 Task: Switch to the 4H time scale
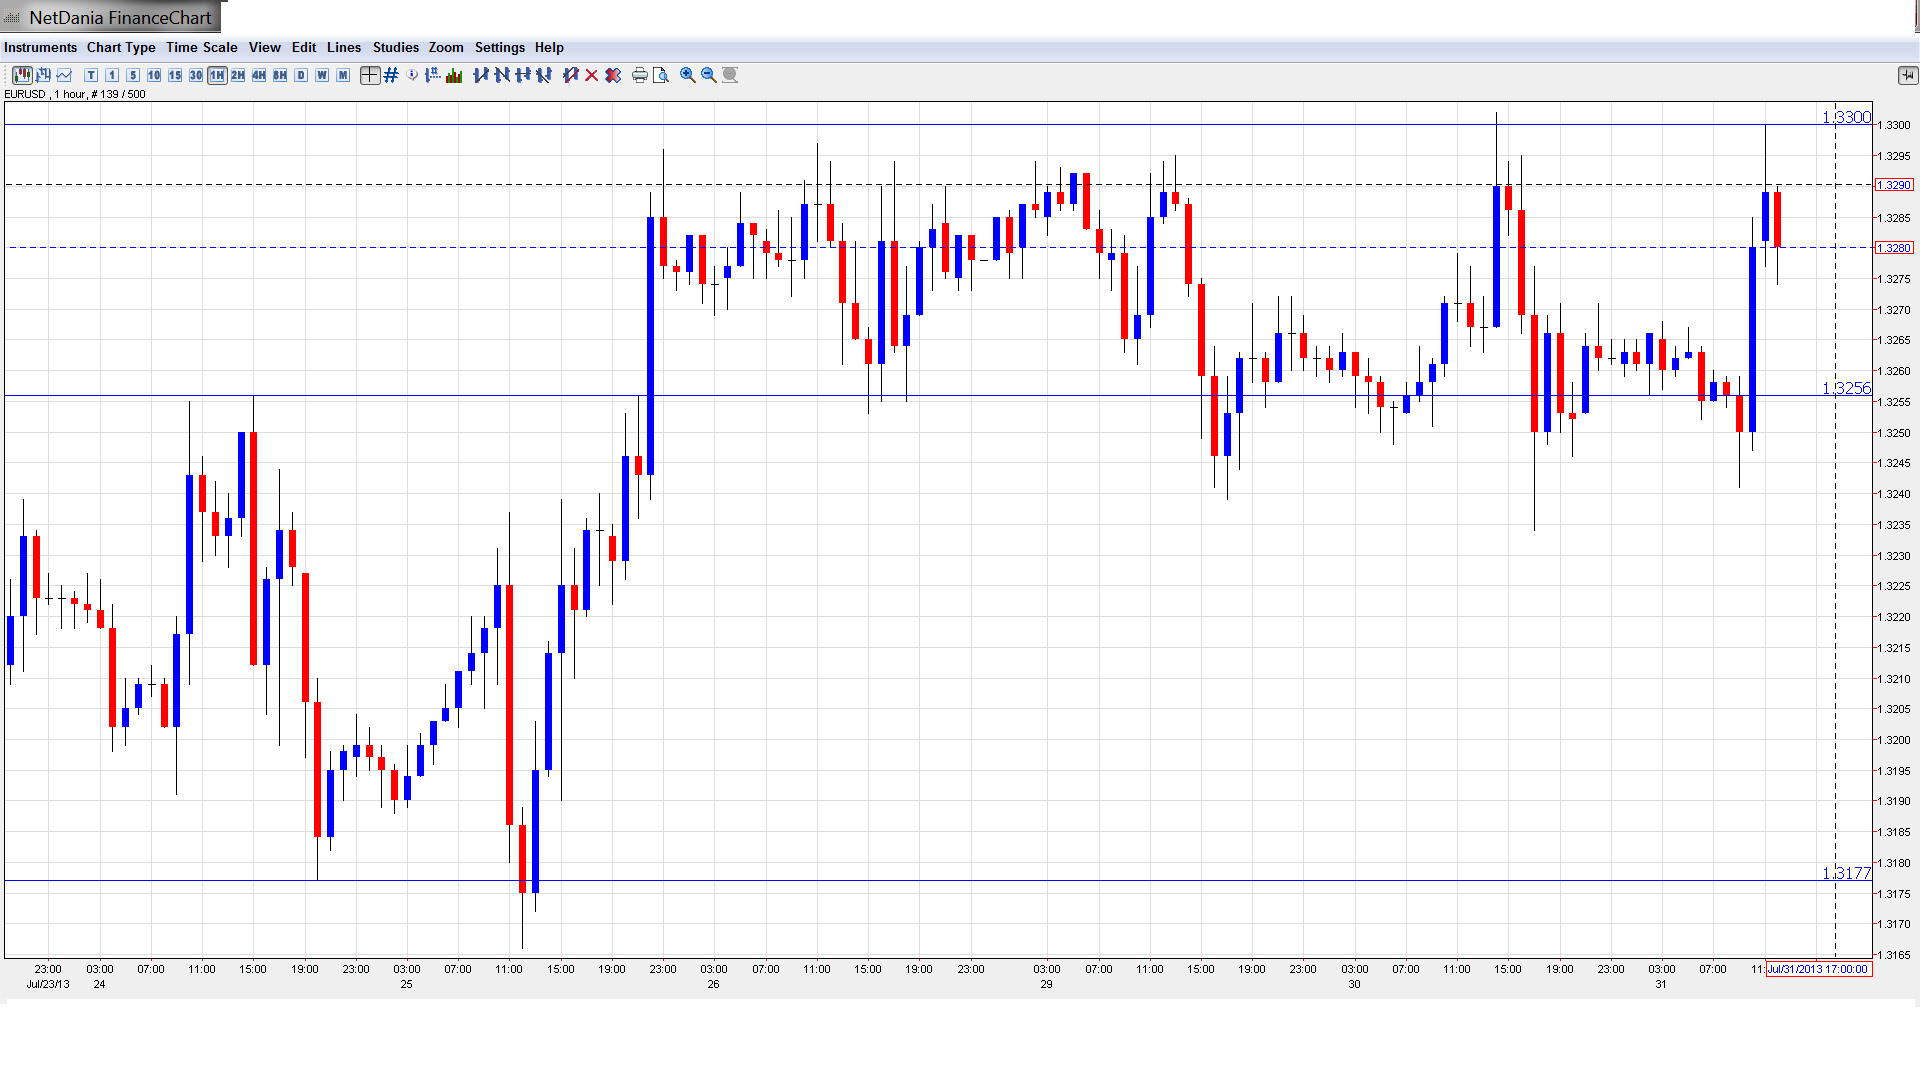point(259,75)
